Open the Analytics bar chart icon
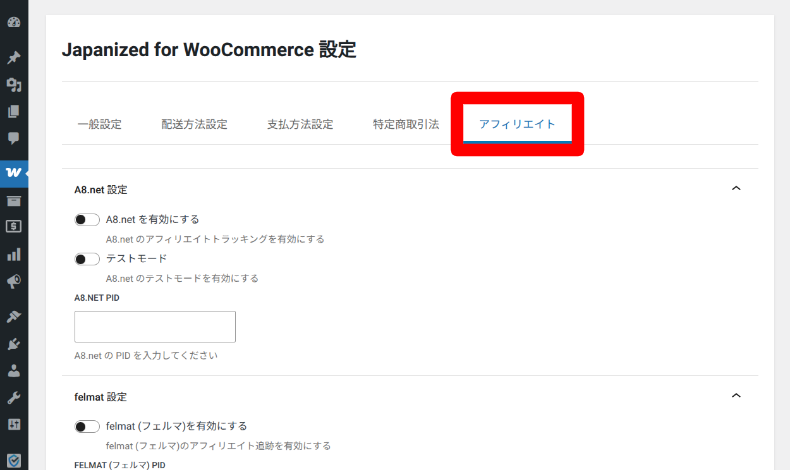 (14, 254)
